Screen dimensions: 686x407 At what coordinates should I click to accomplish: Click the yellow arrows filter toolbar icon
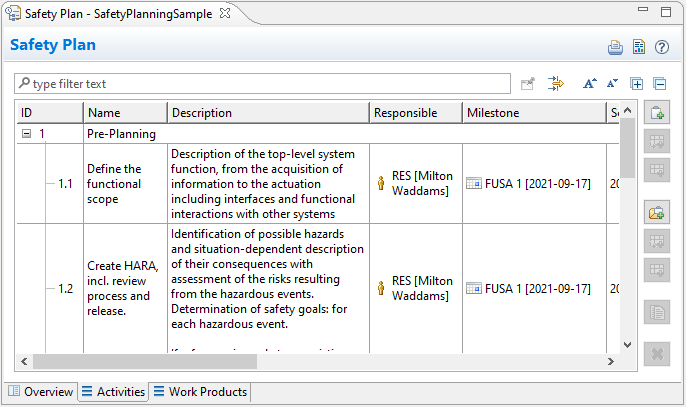coord(557,84)
